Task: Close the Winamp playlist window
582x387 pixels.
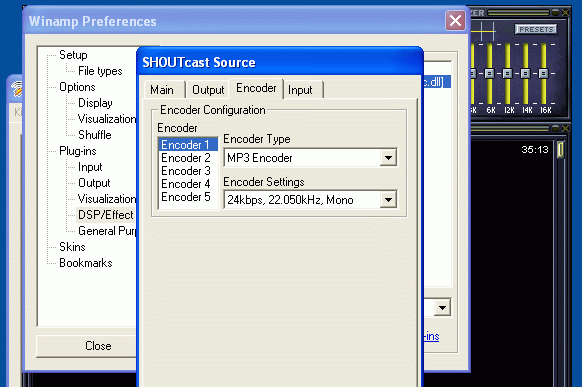Action: click(565, 128)
